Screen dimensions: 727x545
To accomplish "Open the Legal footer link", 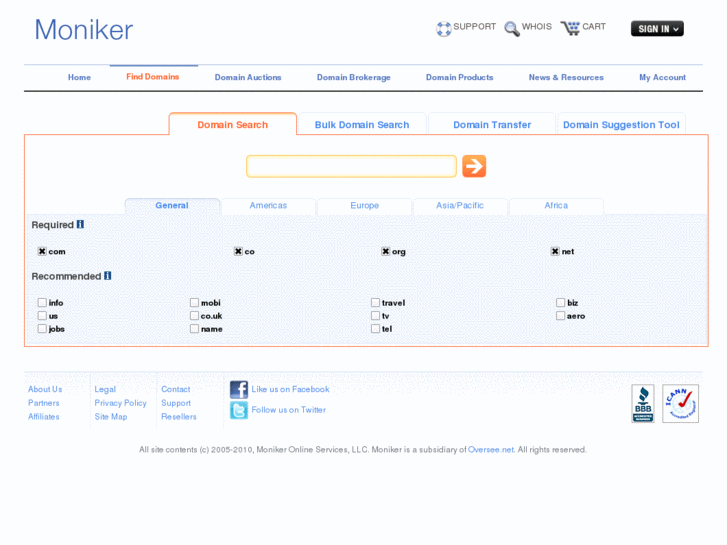I will coord(105,390).
